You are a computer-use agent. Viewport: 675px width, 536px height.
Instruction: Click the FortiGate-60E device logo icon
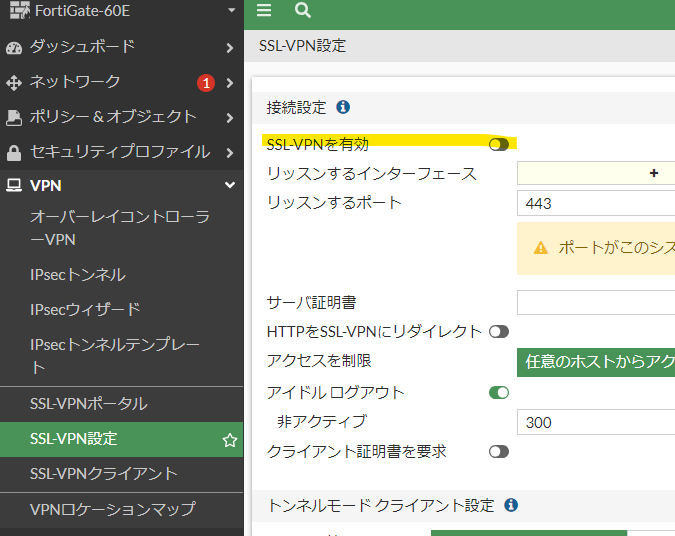coord(20,10)
